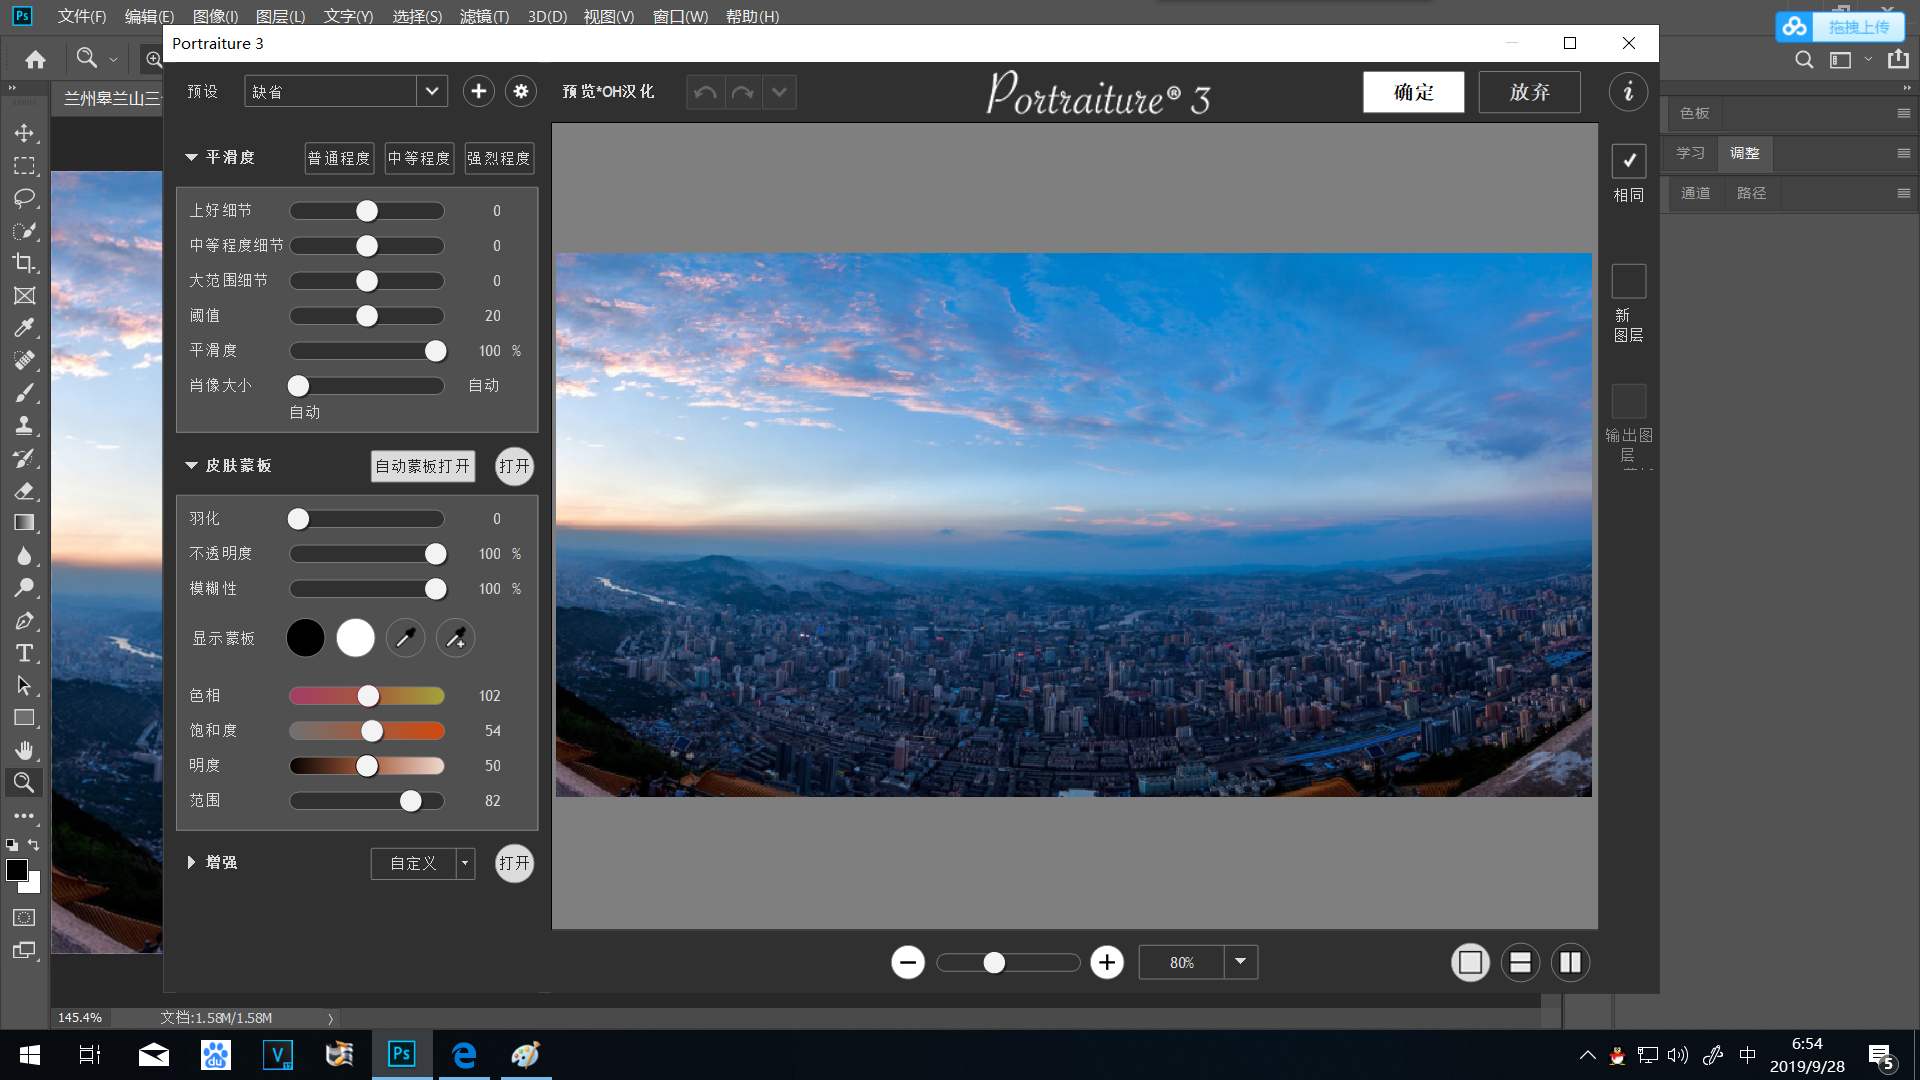
Task: Show mask on white background
Action: click(x=355, y=638)
